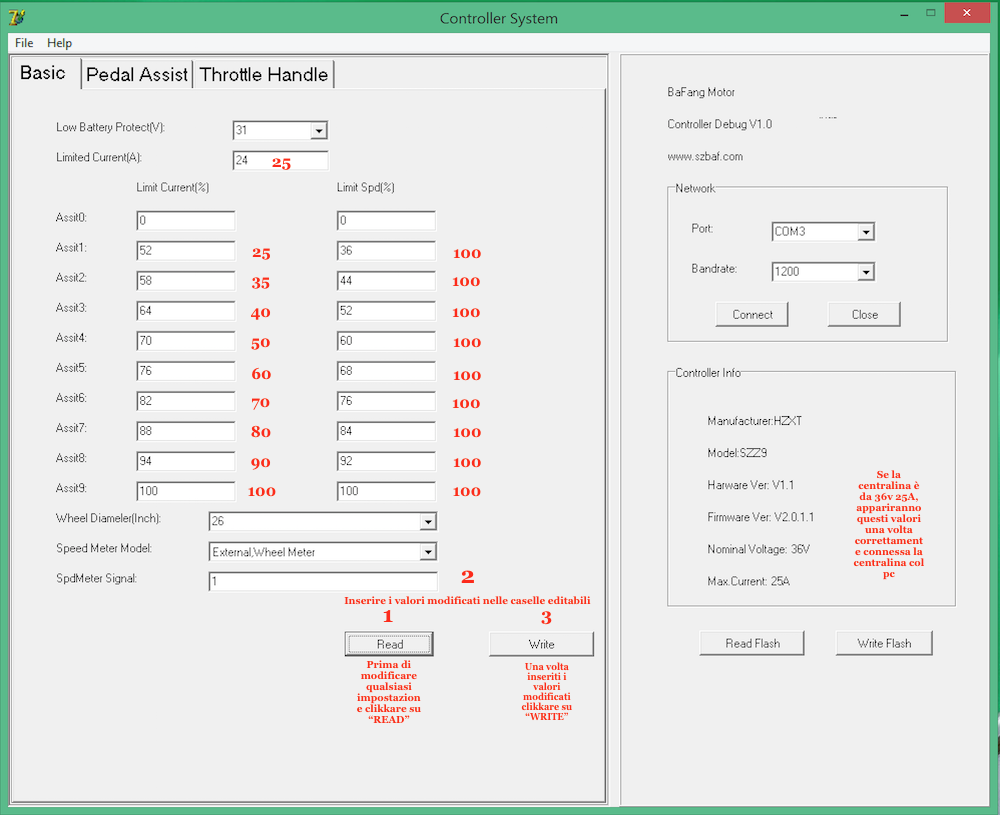Switch to the Basic tab

[43, 73]
